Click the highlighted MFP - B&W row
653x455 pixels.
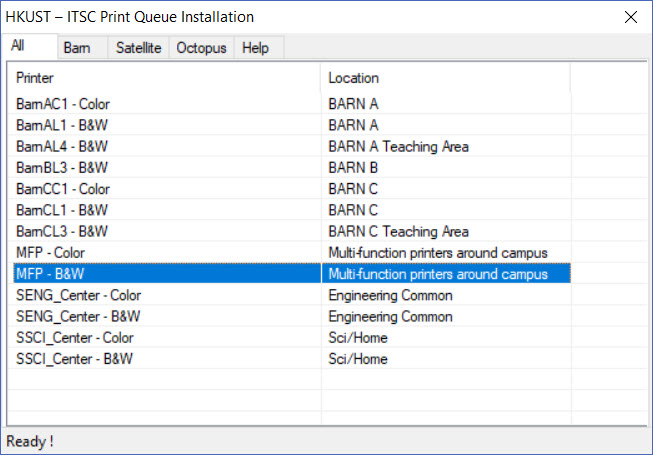51,274
